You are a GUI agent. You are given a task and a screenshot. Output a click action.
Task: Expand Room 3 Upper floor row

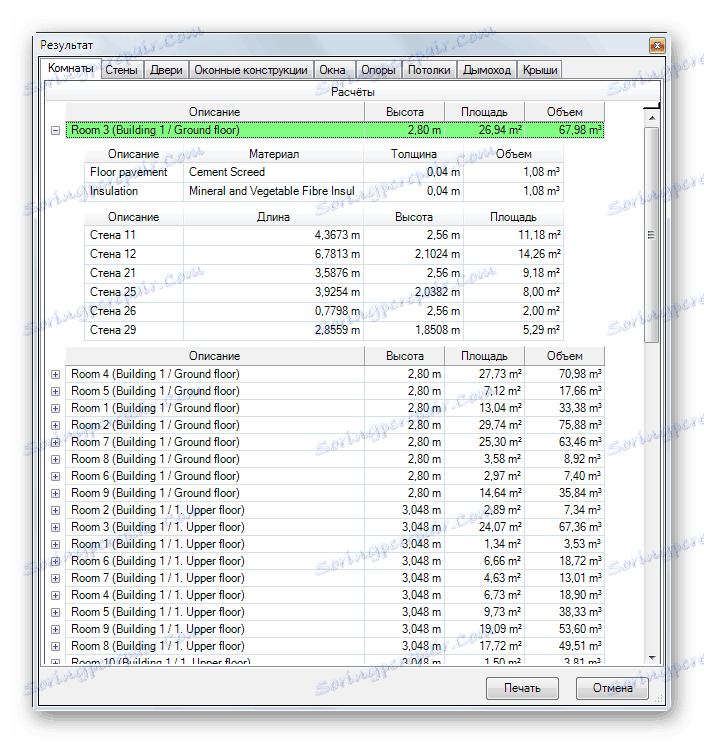(x=56, y=528)
